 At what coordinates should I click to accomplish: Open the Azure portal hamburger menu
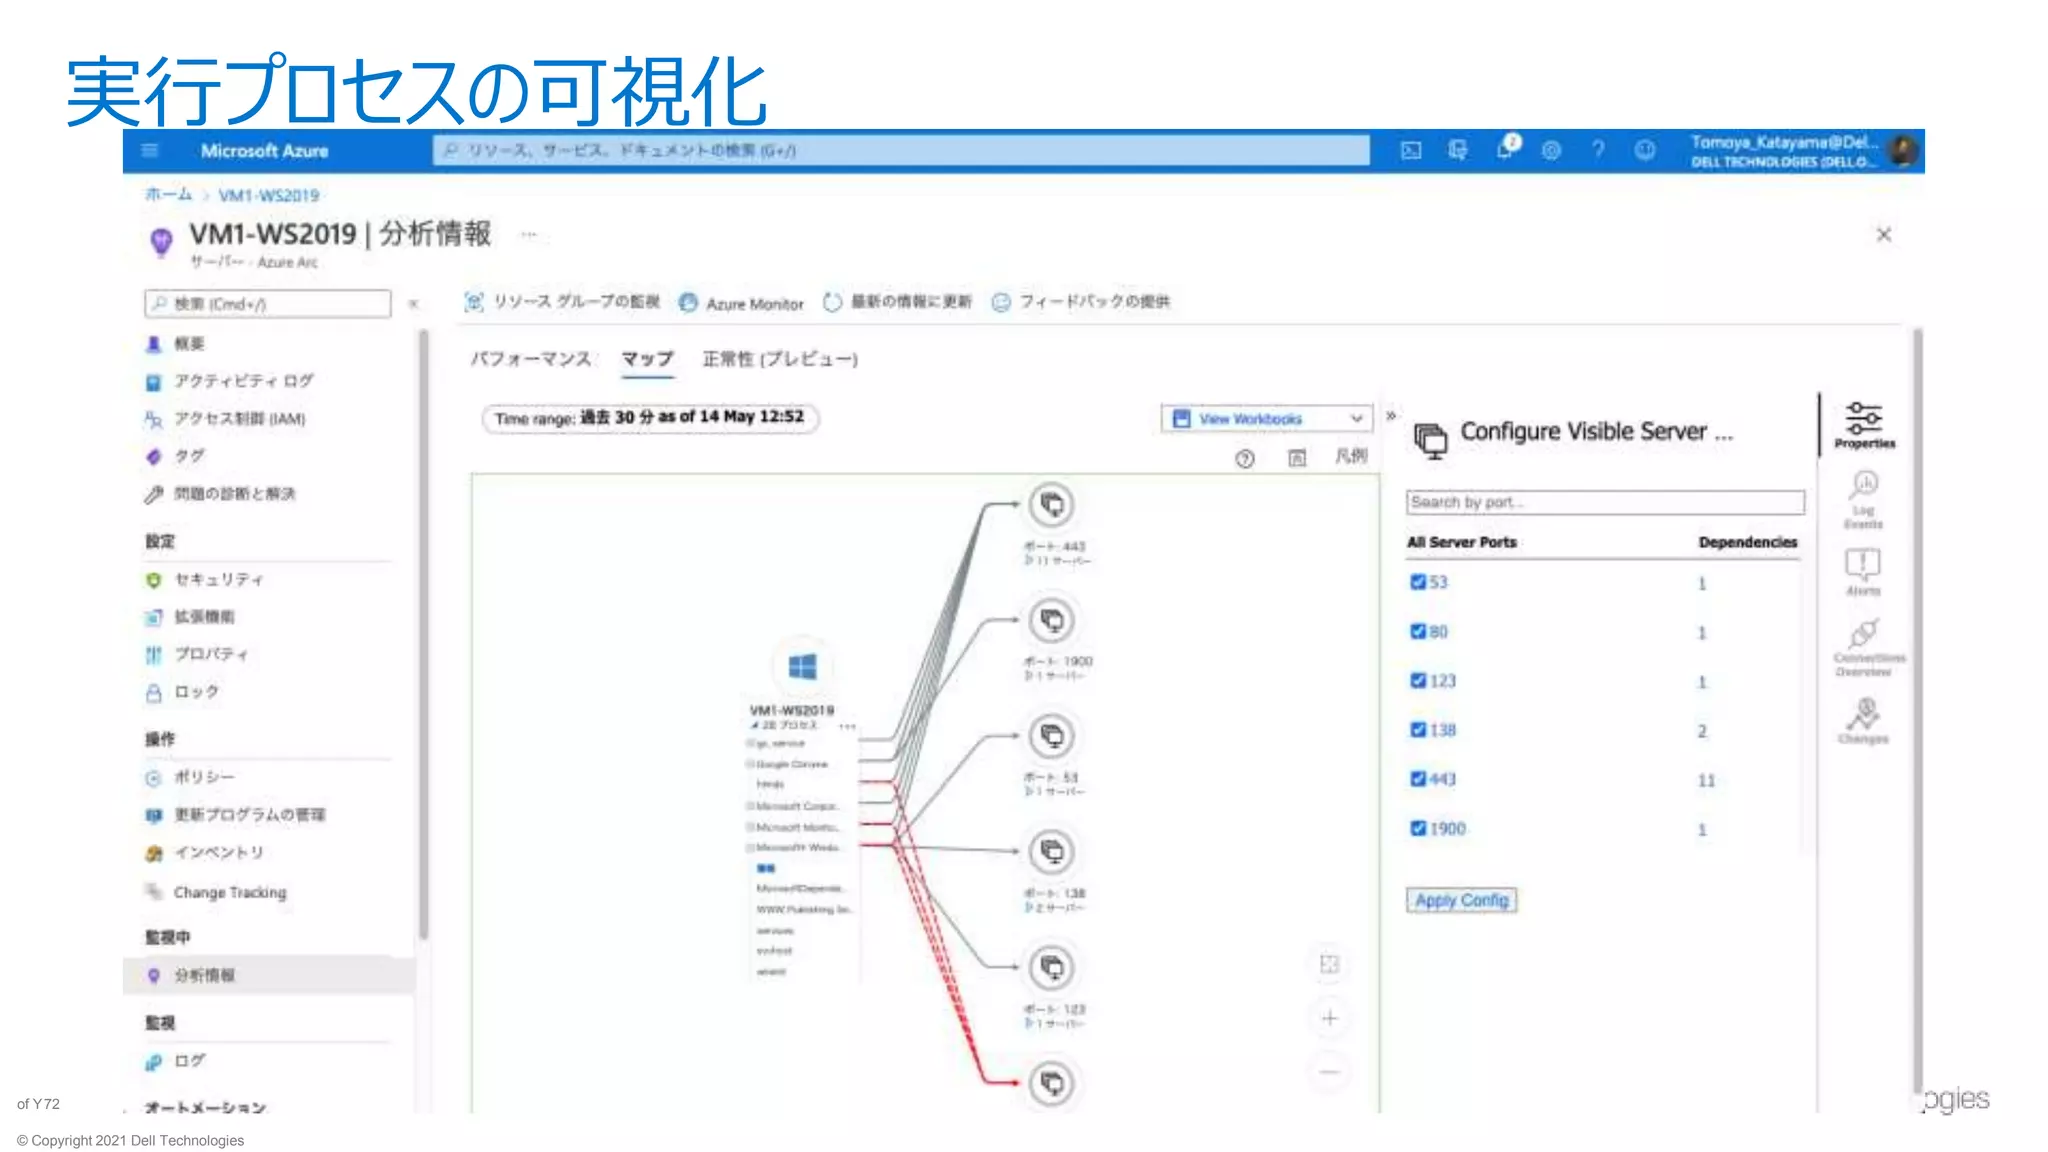coord(150,151)
